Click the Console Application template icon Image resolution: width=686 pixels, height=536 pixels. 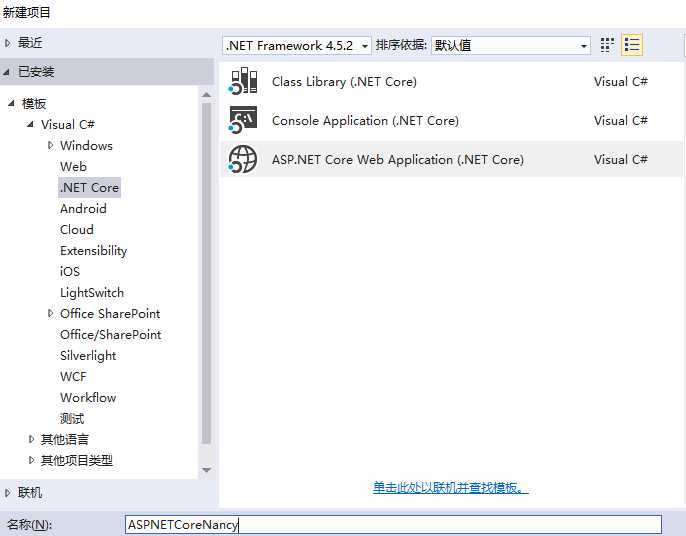point(243,119)
